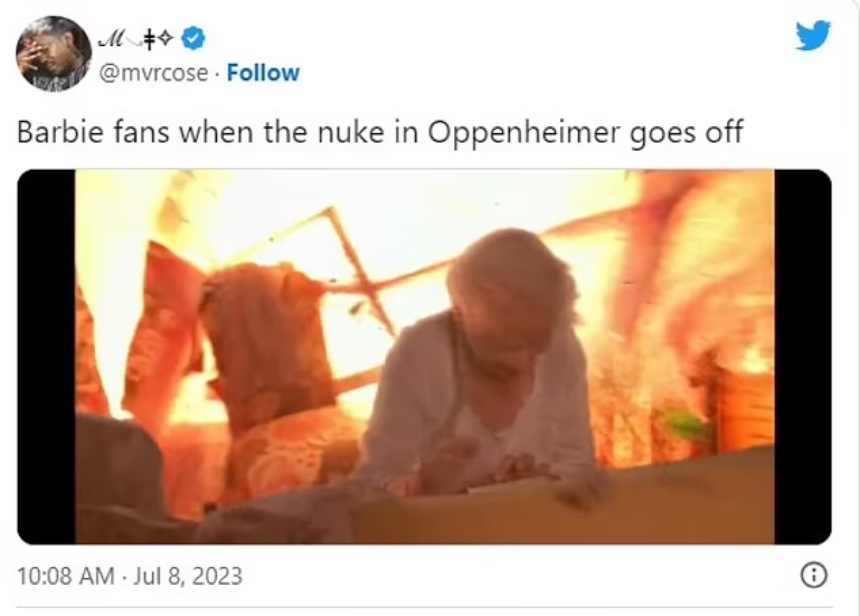The image size is (860, 616).
Task: Click the phrase "goes off" in tweet
Action: pyautogui.click(x=686, y=133)
